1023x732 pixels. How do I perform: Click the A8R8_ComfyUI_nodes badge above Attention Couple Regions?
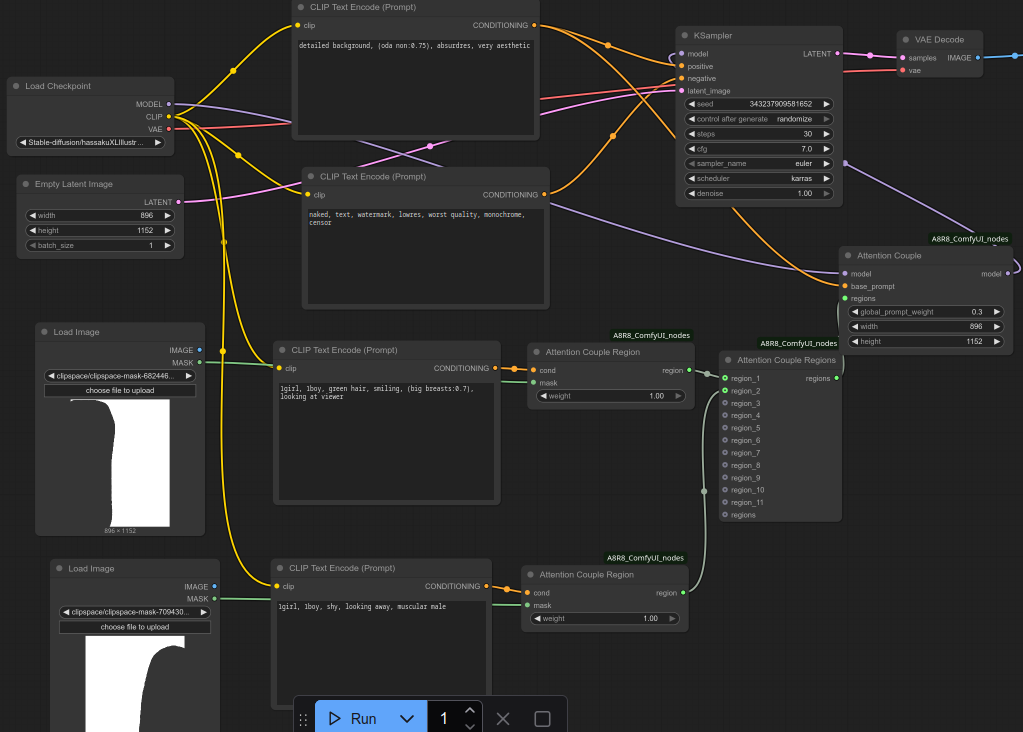coord(799,343)
